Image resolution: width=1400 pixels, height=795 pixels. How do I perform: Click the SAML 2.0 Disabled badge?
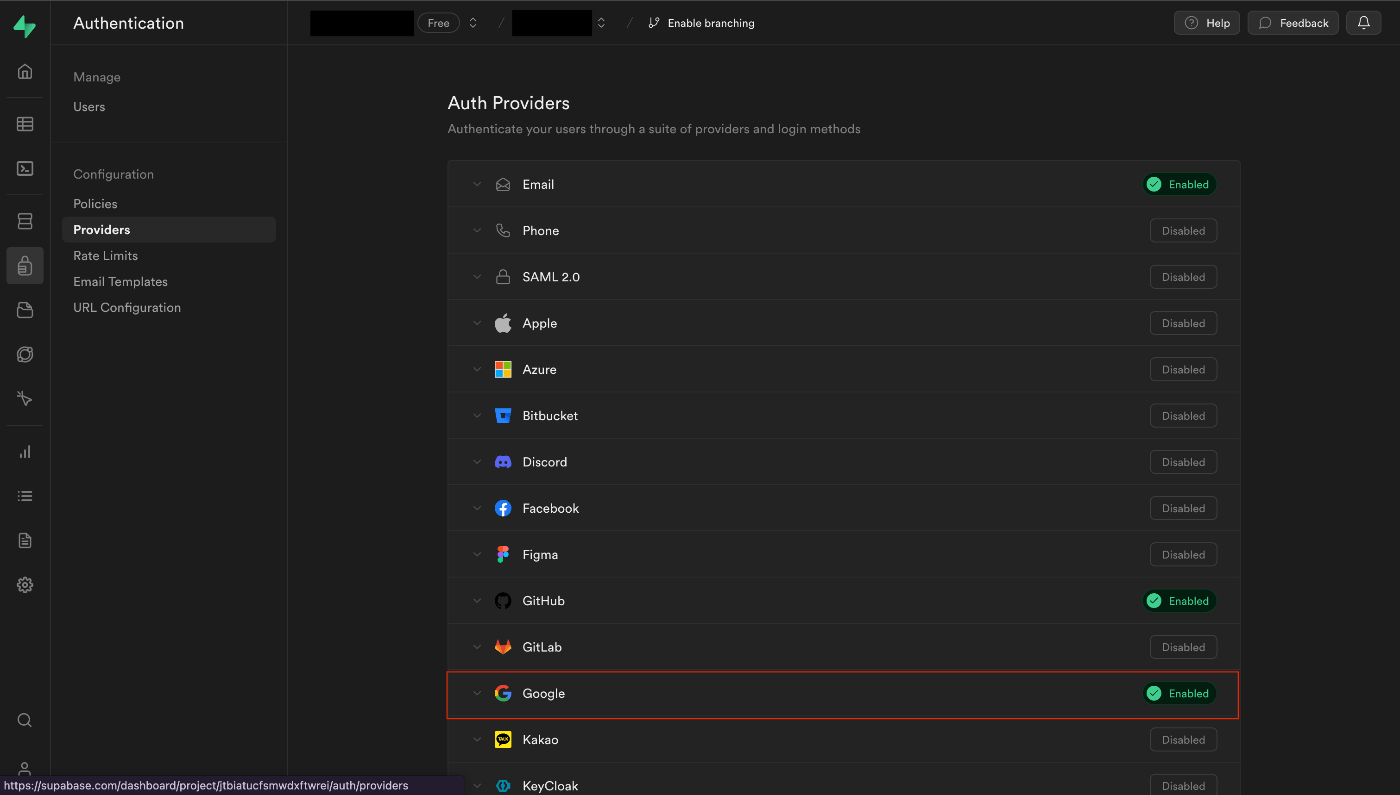pos(1183,277)
